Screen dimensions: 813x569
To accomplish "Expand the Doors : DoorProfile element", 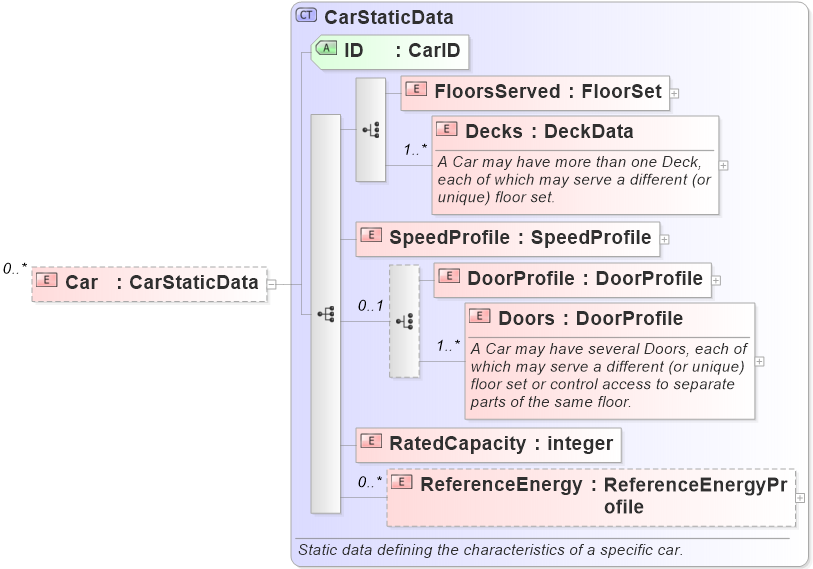I will [760, 362].
